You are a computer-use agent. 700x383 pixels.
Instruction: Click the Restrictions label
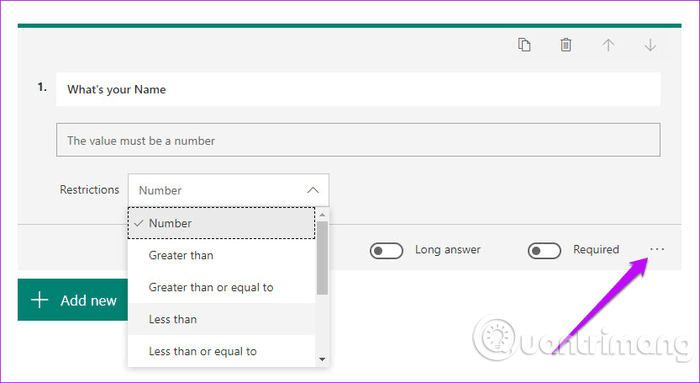click(89, 190)
